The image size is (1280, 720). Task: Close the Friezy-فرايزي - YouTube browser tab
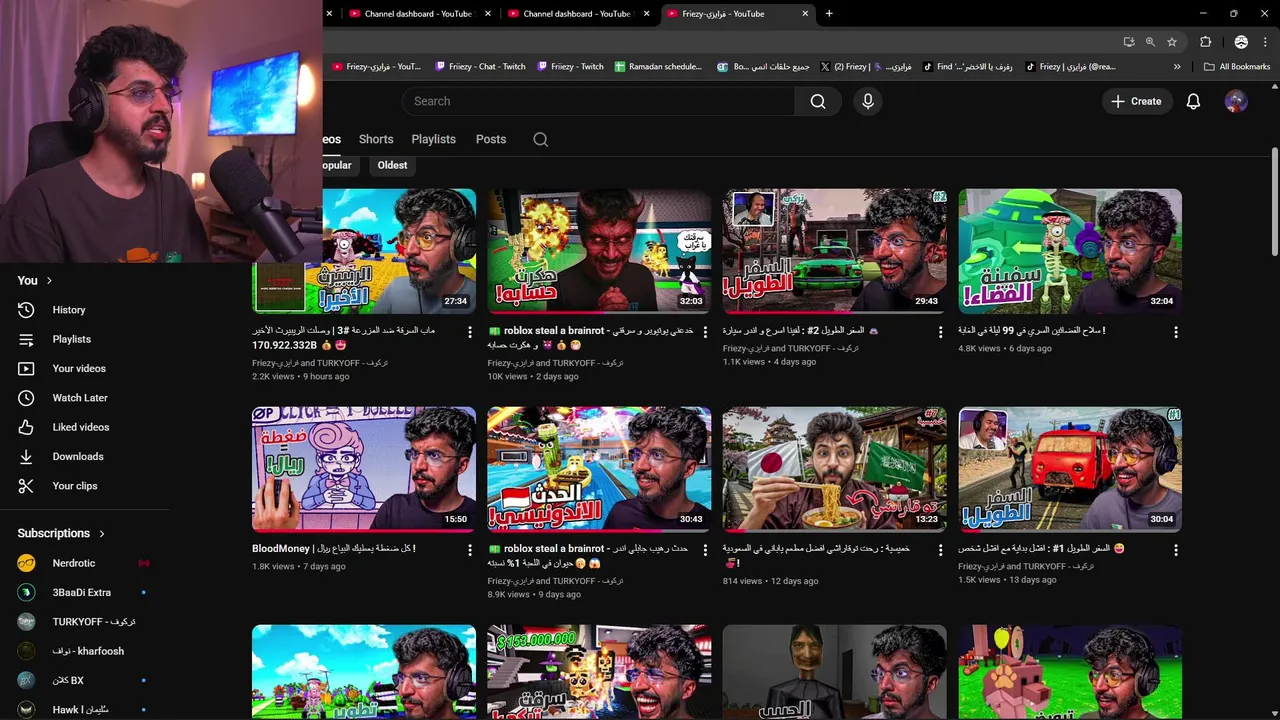(805, 14)
